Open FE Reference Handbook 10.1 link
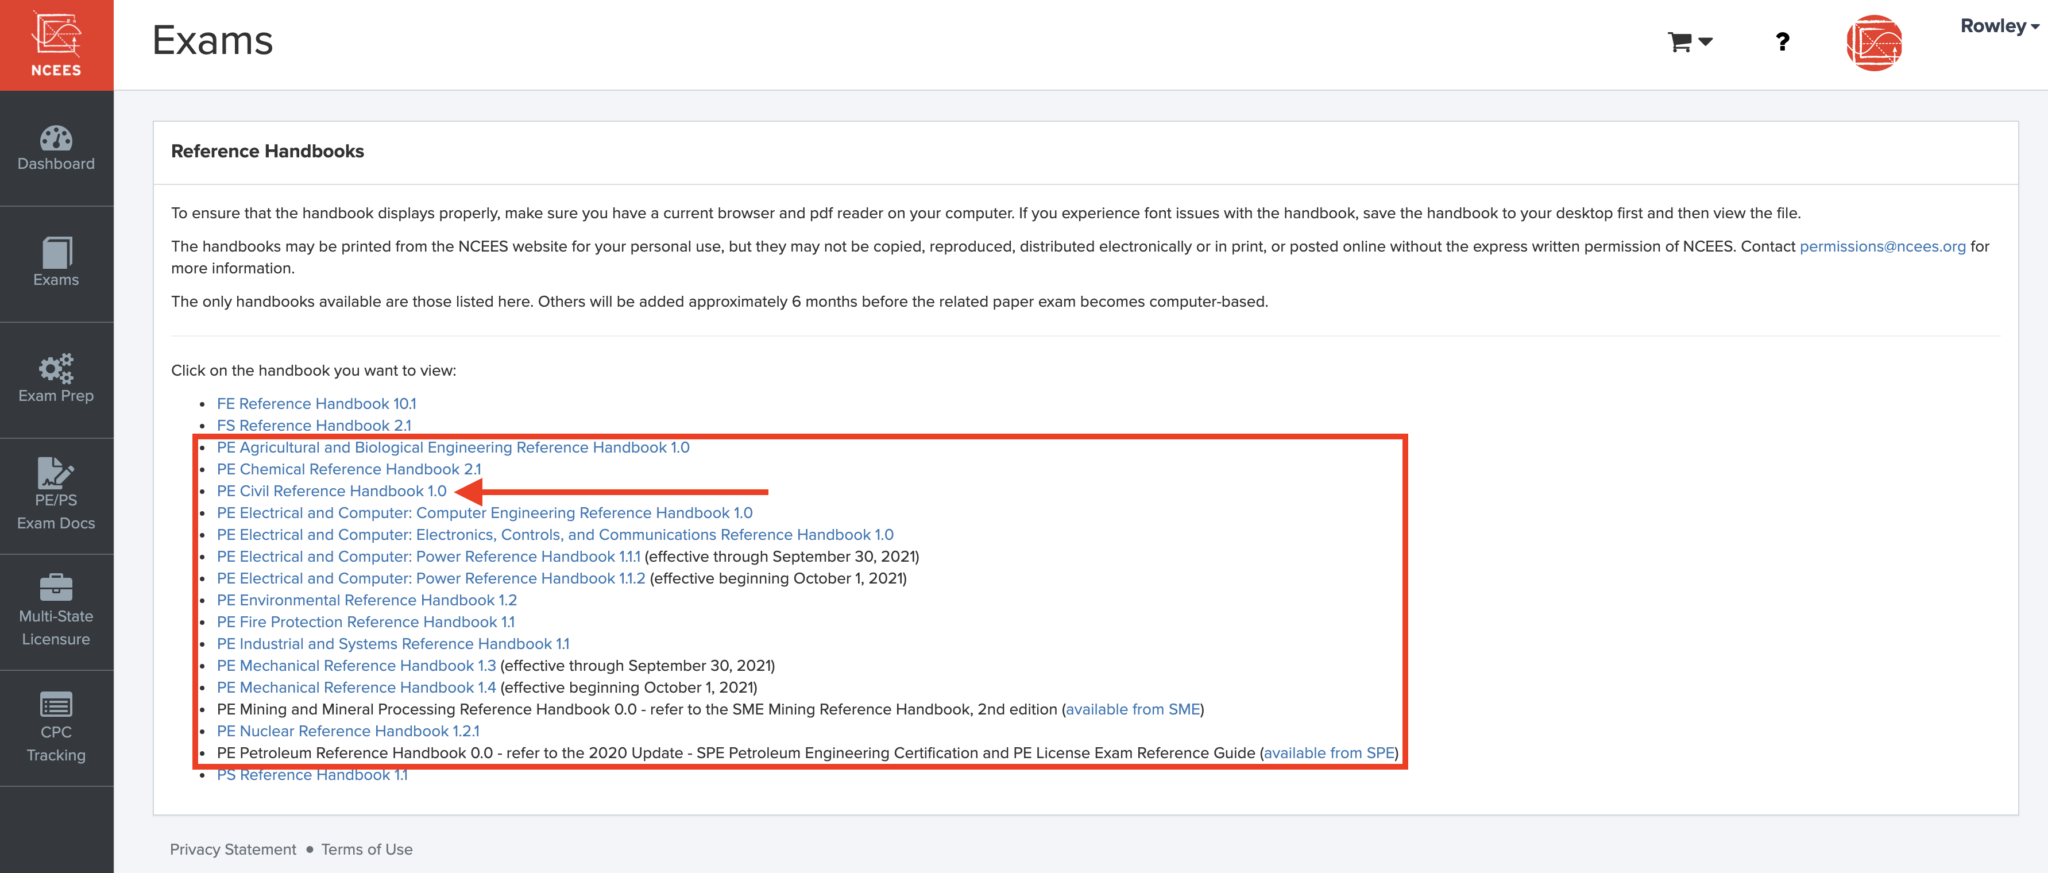Screen dimensions: 2048x873 click(316, 404)
